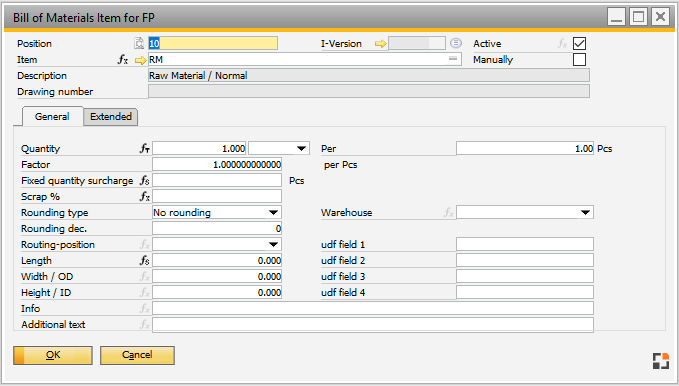Click the formula icon beside Length

click(145, 260)
